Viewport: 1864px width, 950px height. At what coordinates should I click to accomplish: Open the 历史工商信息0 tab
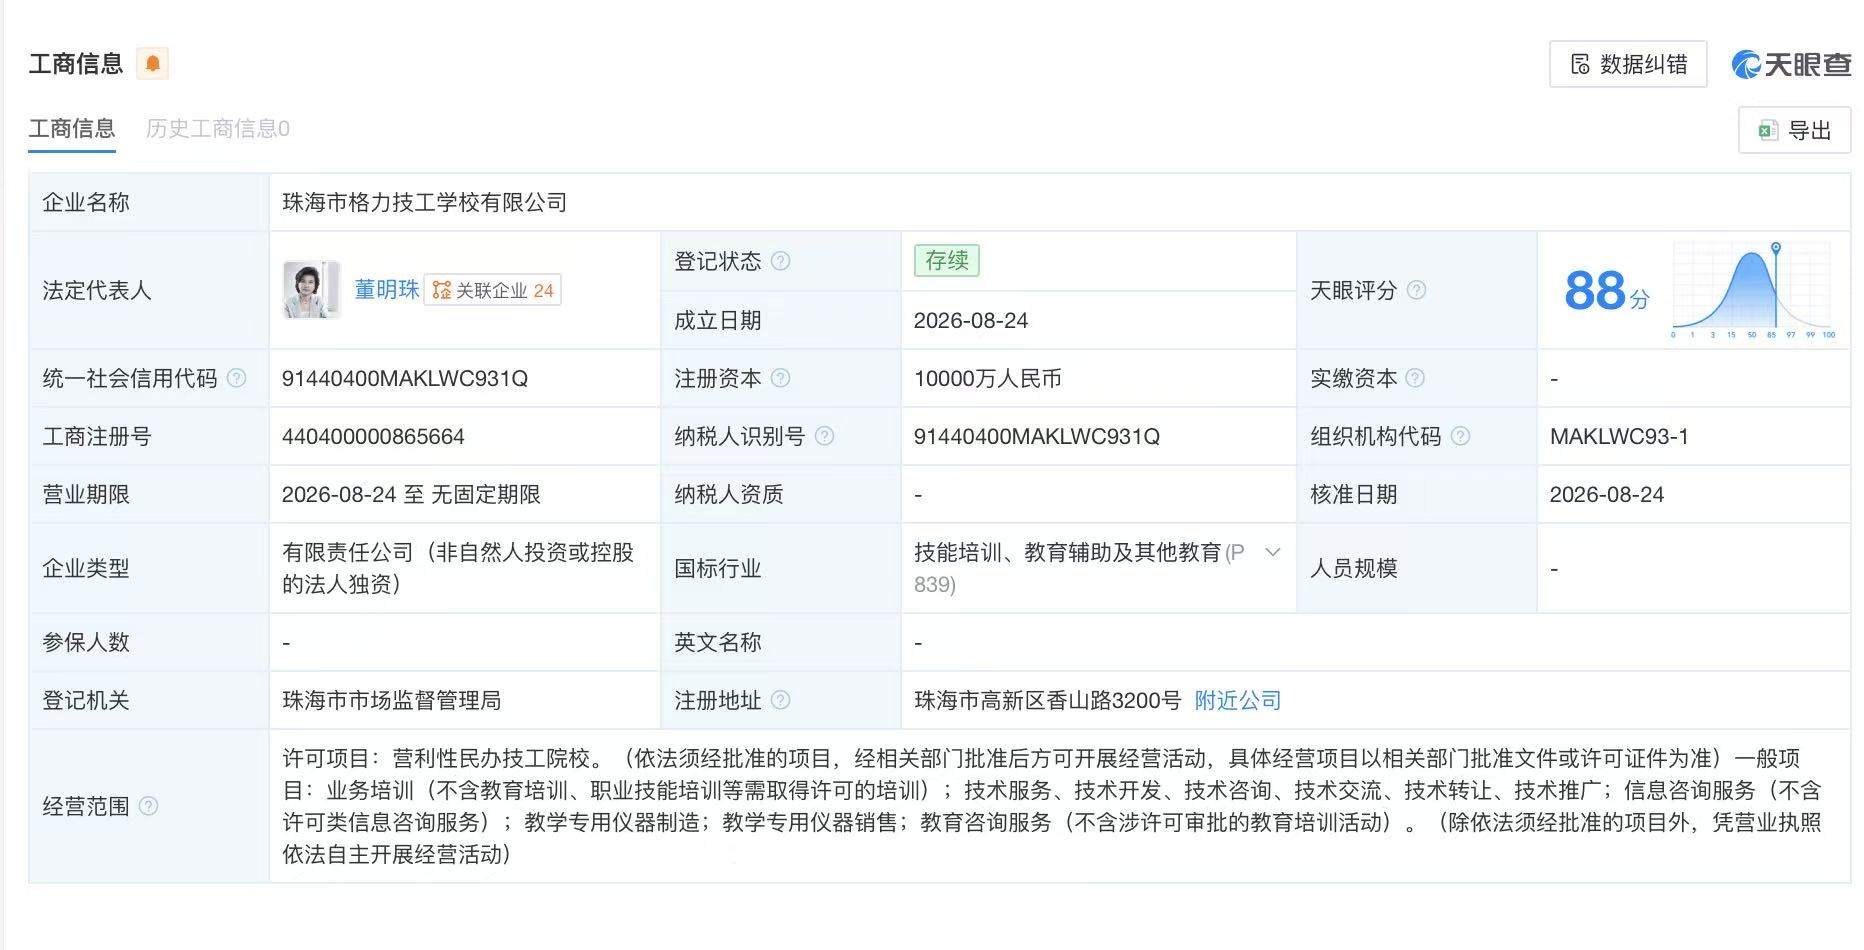point(218,129)
